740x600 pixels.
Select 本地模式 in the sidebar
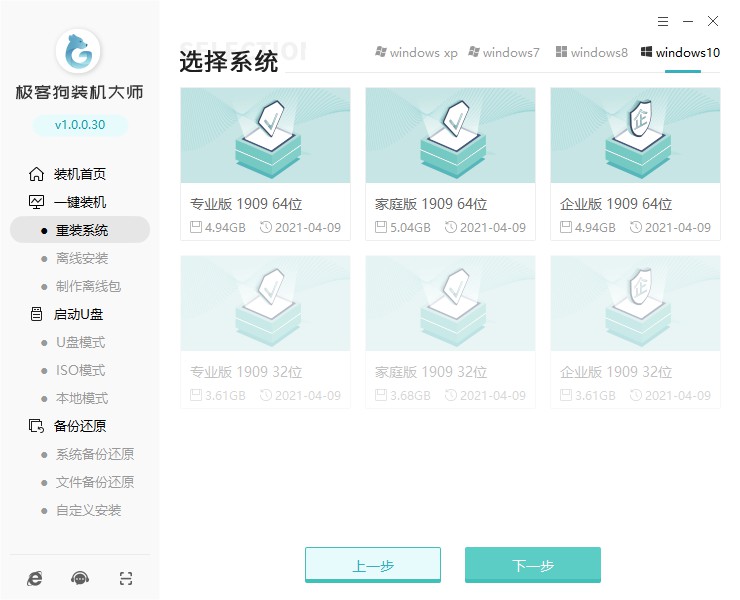coord(82,398)
